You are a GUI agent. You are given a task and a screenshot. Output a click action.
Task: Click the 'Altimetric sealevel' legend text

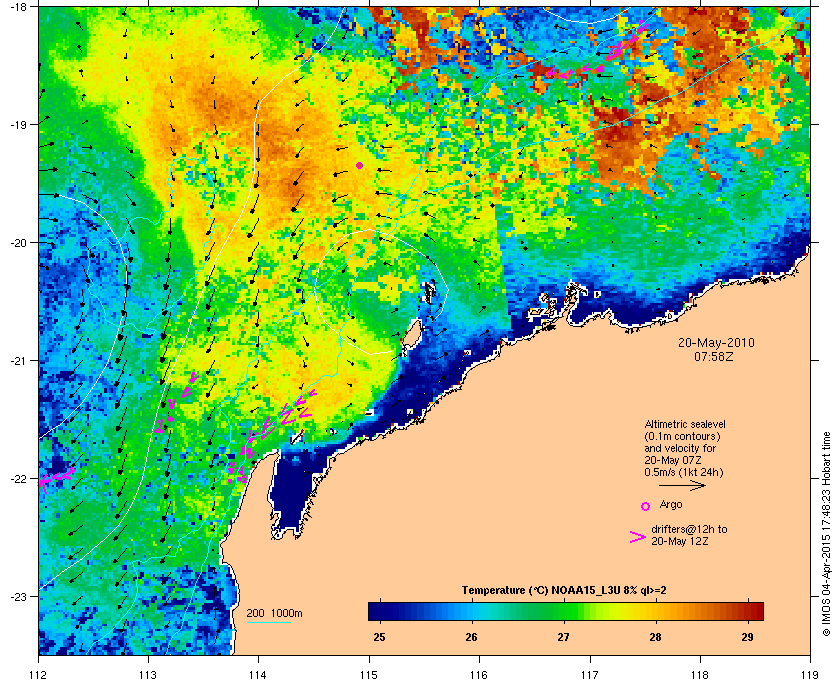pos(685,424)
